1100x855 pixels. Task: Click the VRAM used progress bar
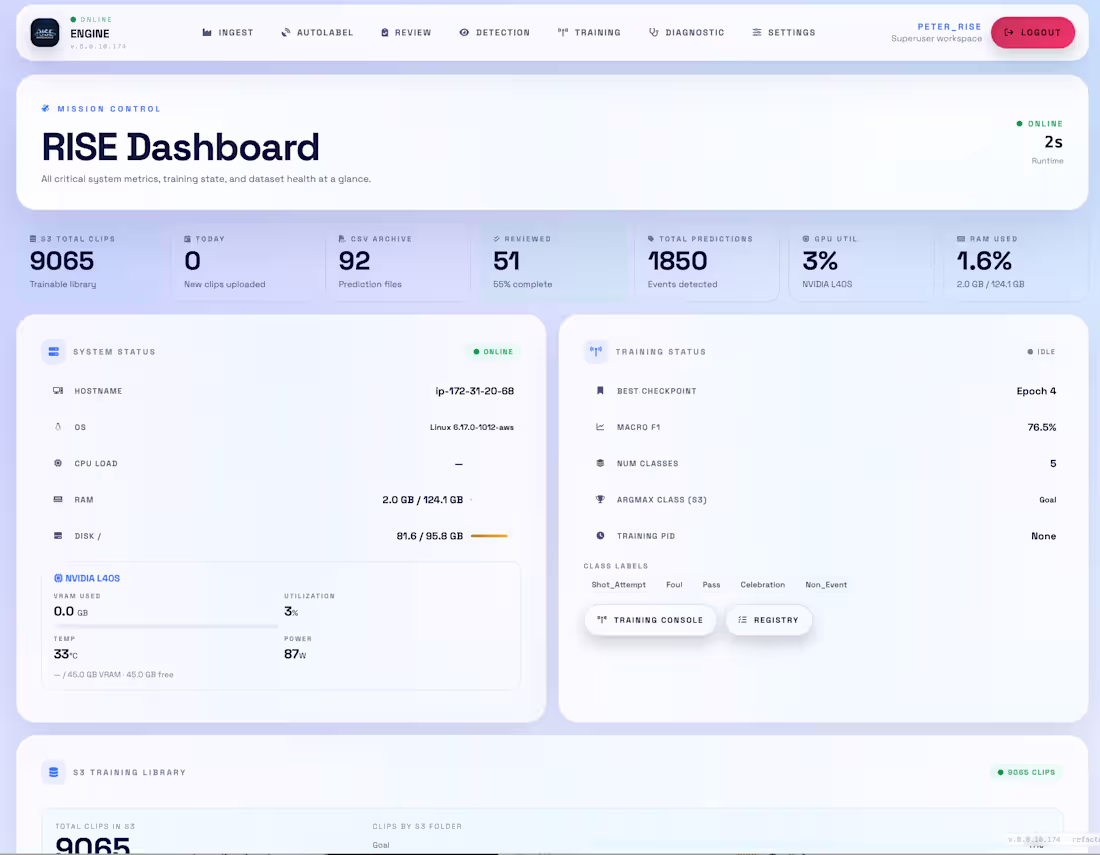166,626
